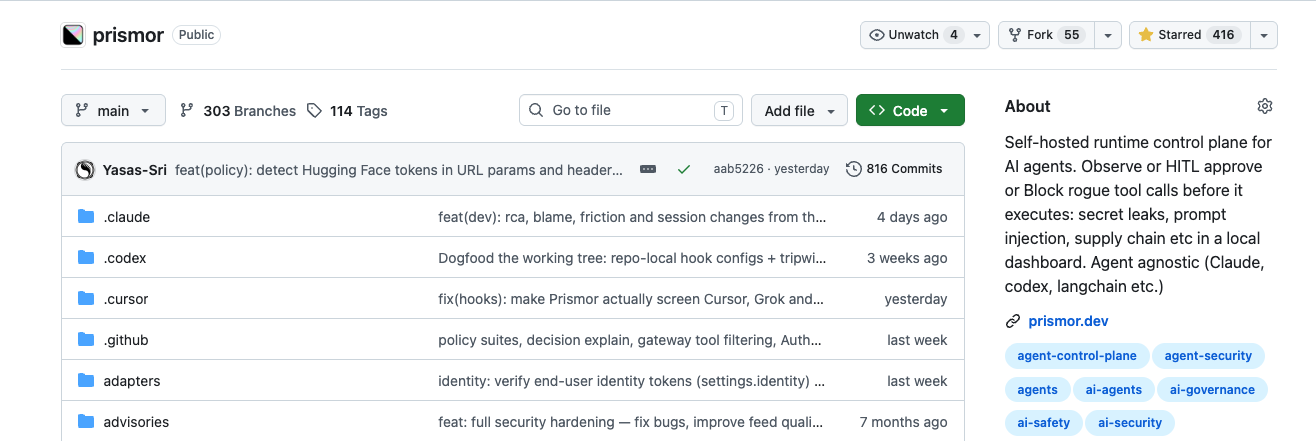Open the star lists dropdown arrow
The image size is (1316, 441).
(x=1264, y=35)
